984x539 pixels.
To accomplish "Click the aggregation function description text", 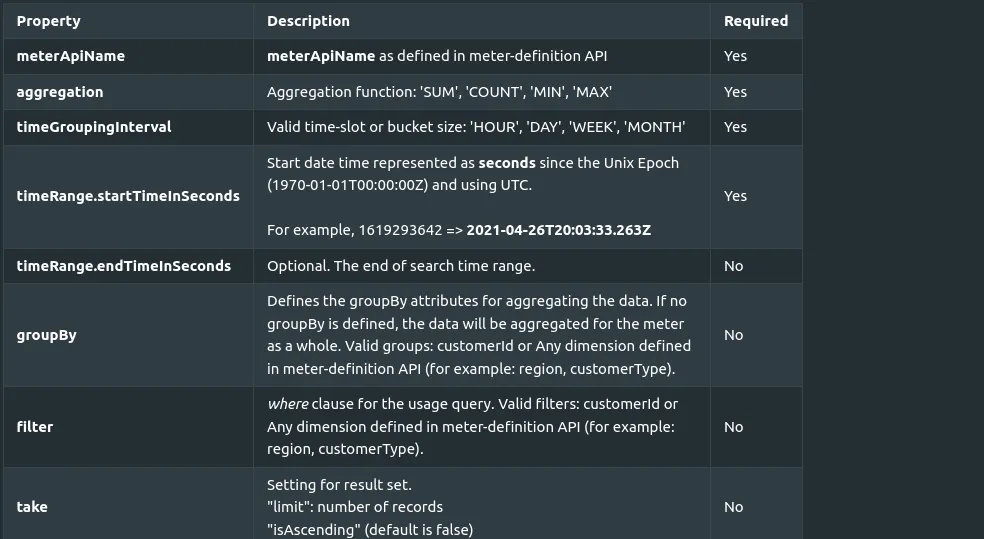I will 439,92.
